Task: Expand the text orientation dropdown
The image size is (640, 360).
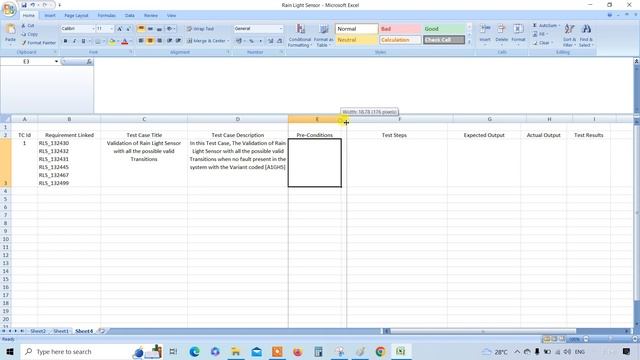Action: (174, 29)
